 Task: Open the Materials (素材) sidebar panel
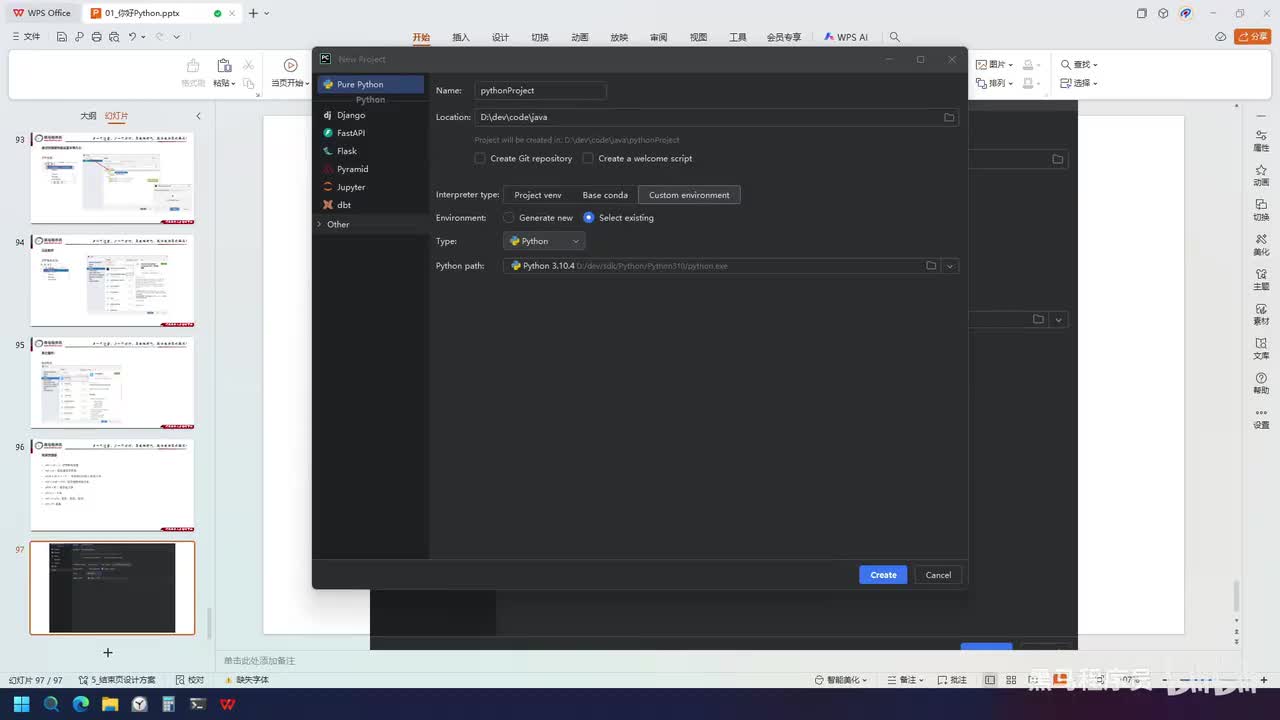[1261, 314]
